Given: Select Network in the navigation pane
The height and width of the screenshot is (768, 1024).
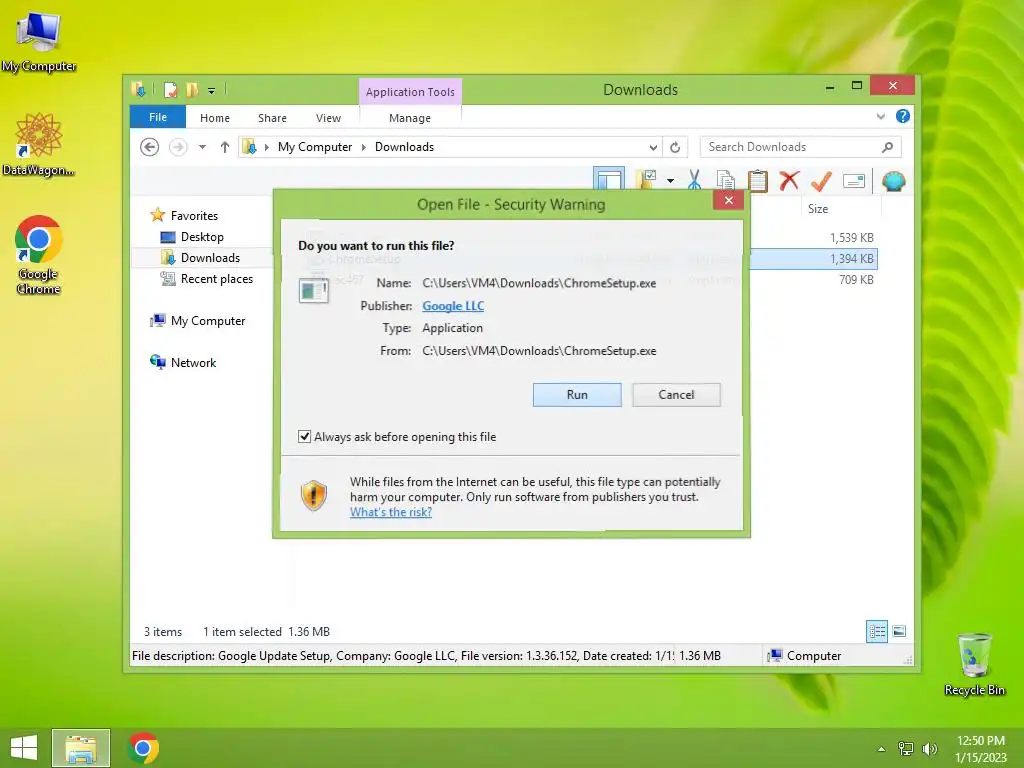Looking at the screenshot, I should (193, 362).
